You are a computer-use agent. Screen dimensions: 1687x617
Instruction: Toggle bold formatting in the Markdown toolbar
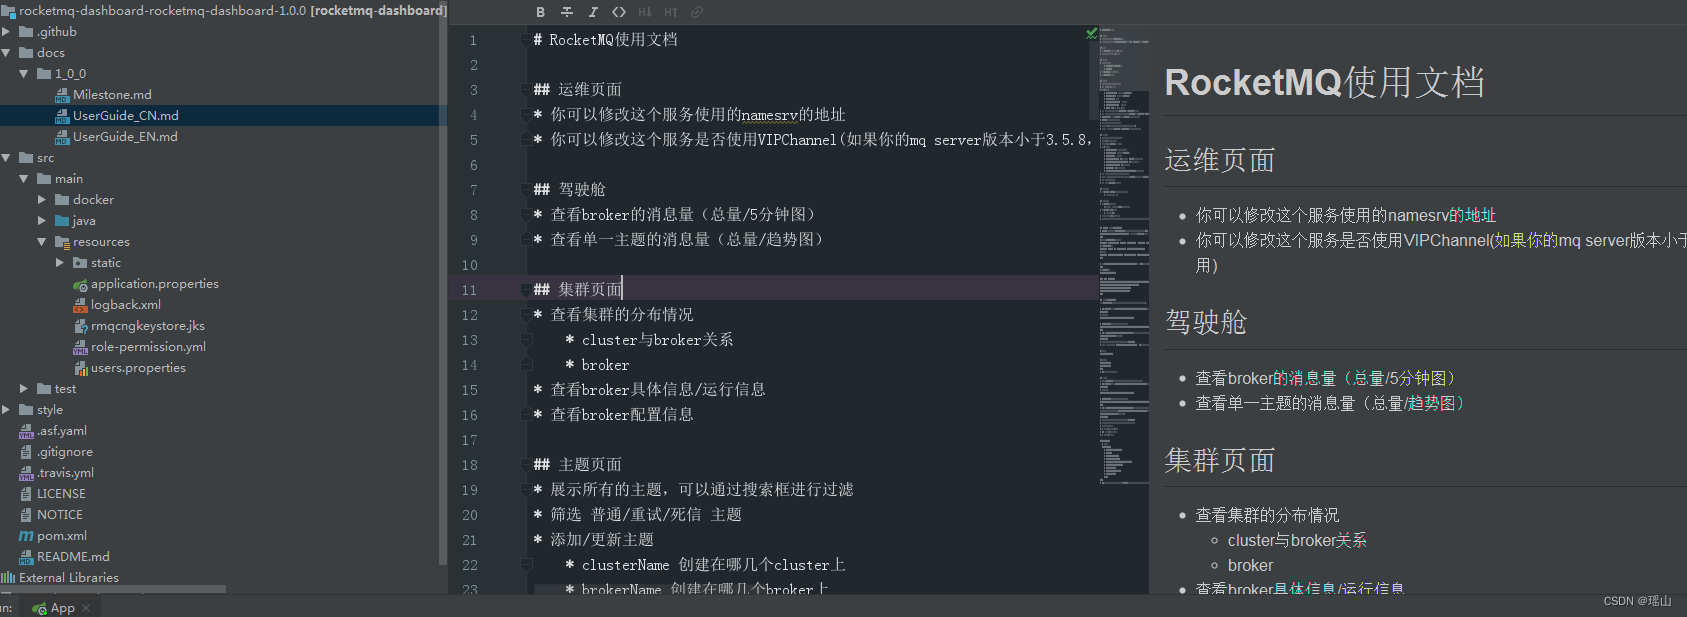pyautogui.click(x=540, y=12)
